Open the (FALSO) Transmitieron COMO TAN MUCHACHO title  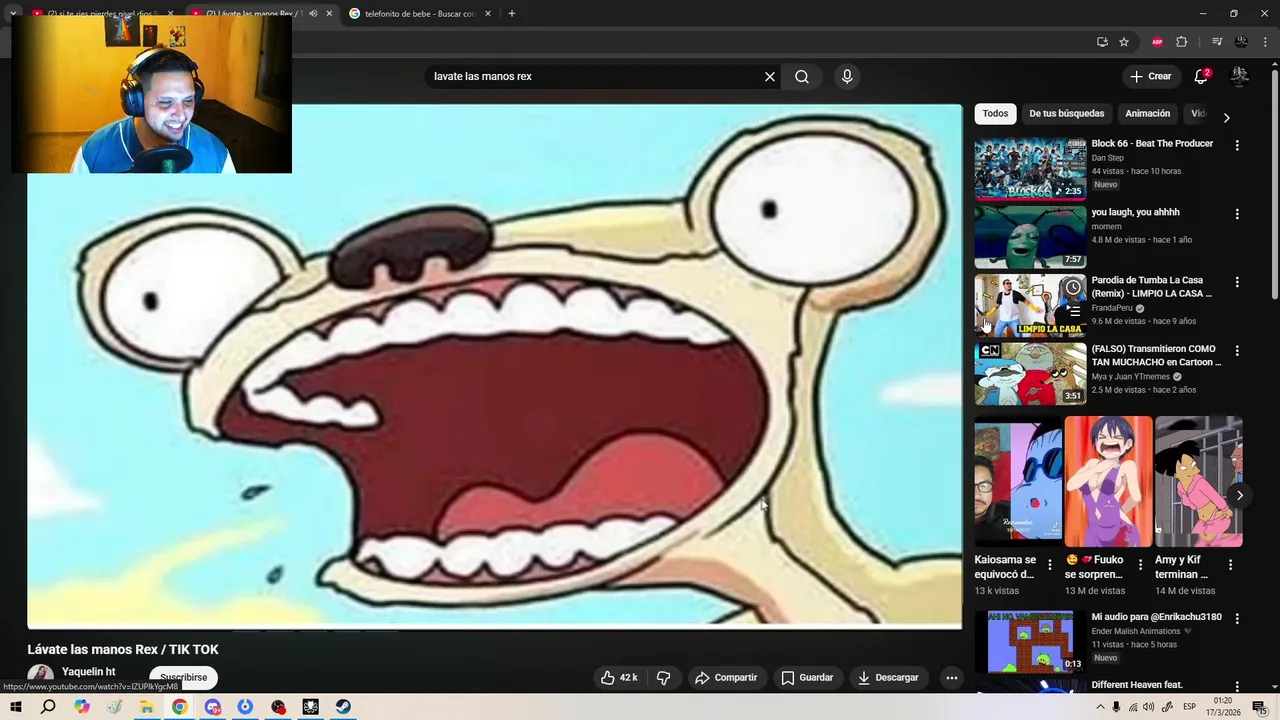(x=1156, y=356)
